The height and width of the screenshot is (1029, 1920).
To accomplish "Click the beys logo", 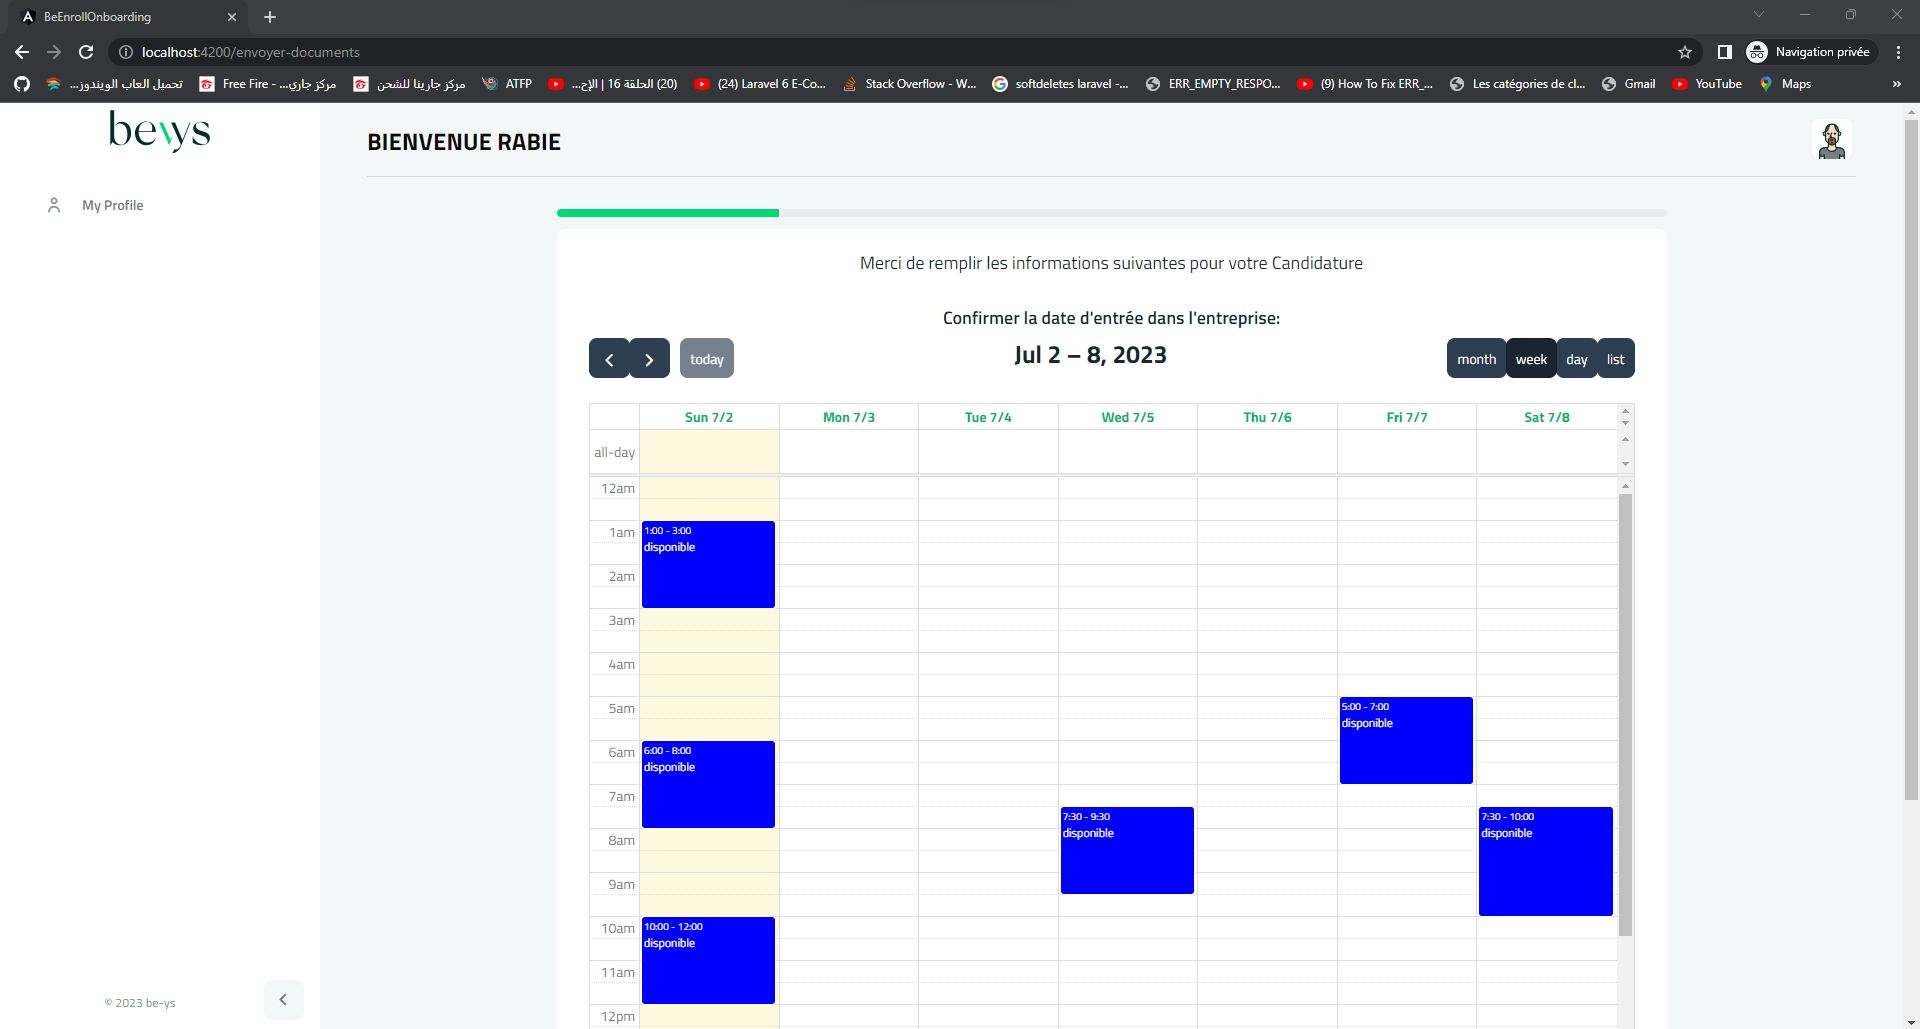I will pos(158,131).
